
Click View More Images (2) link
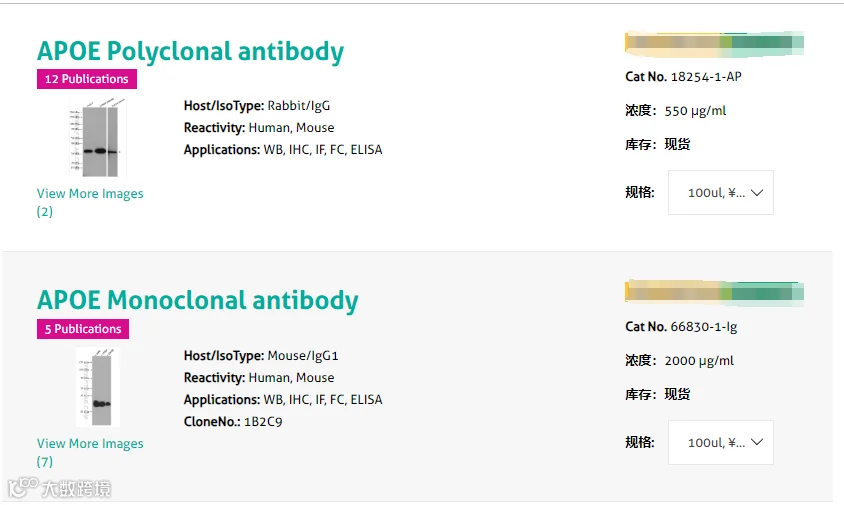pyautogui.click(x=90, y=202)
